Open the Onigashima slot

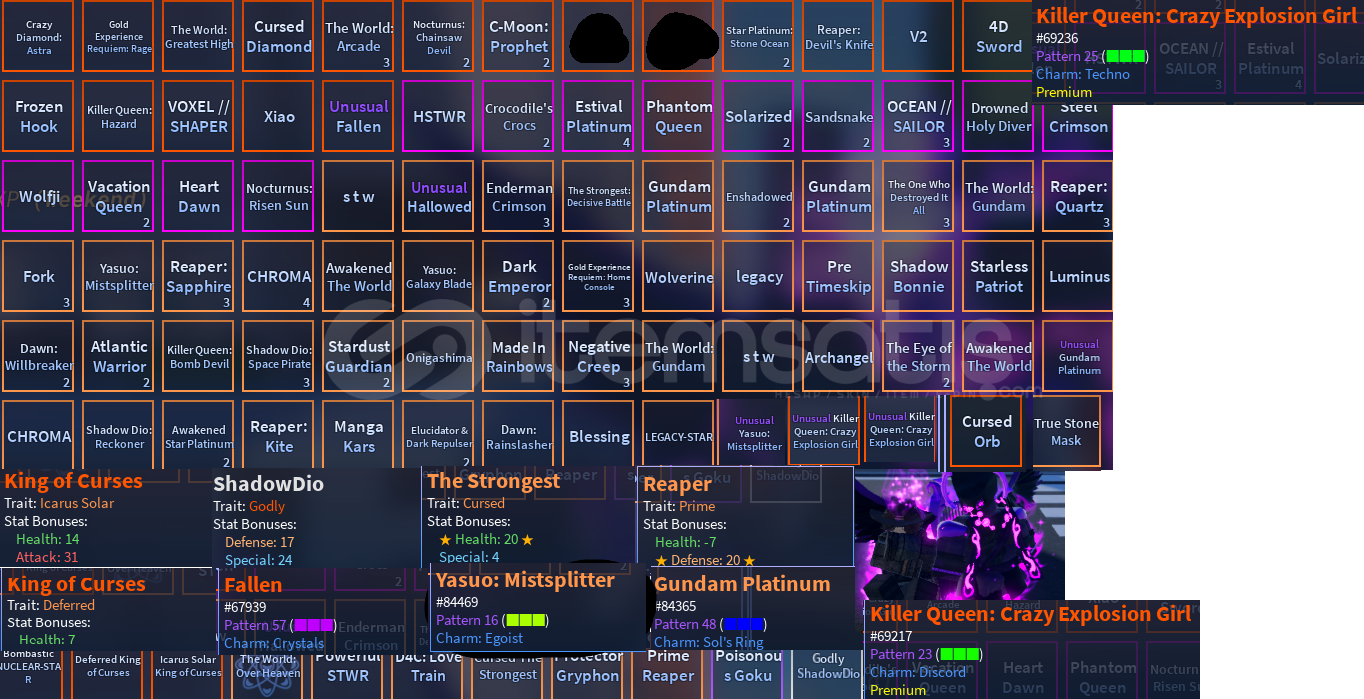[x=439, y=356]
